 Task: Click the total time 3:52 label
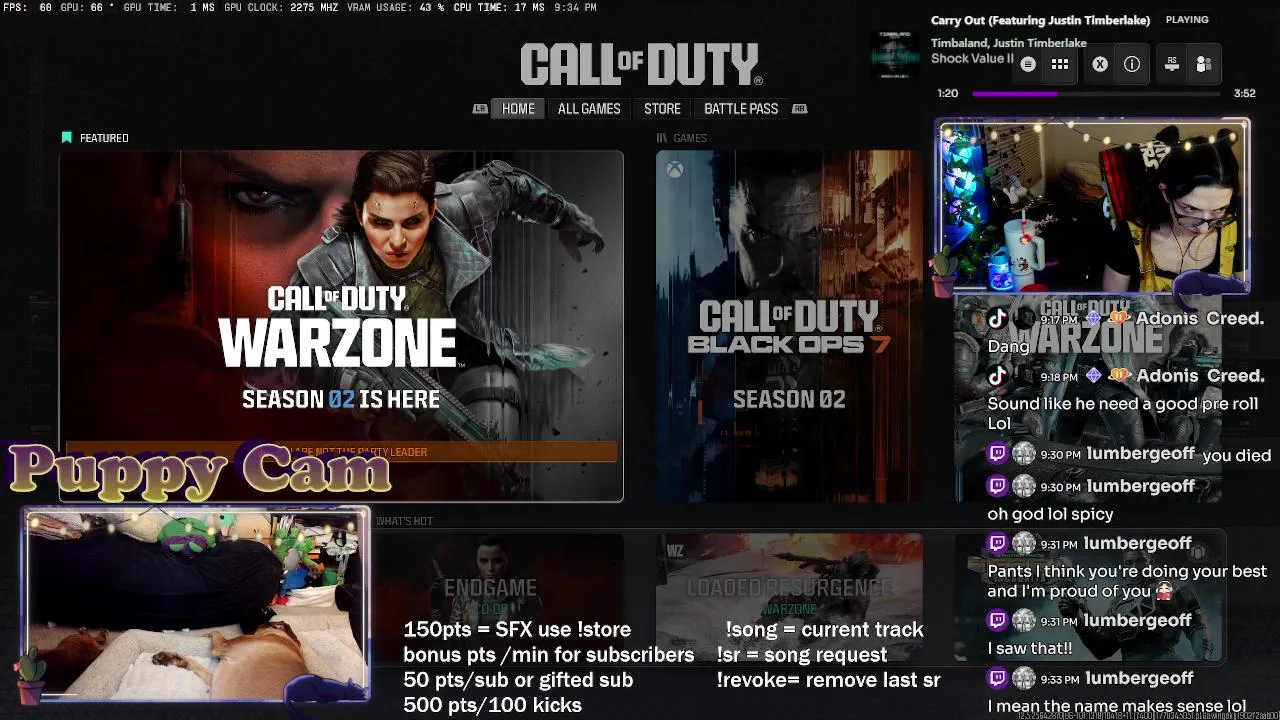[1244, 93]
